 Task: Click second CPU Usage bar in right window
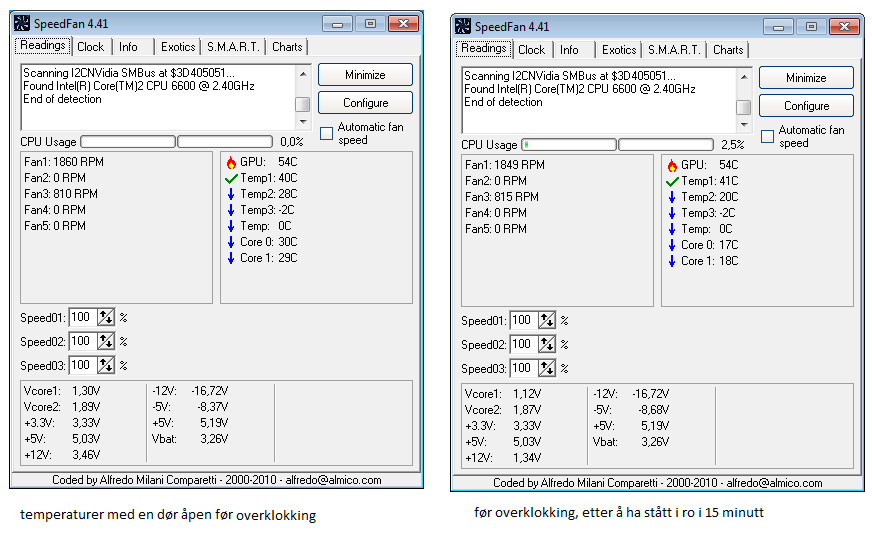666,145
